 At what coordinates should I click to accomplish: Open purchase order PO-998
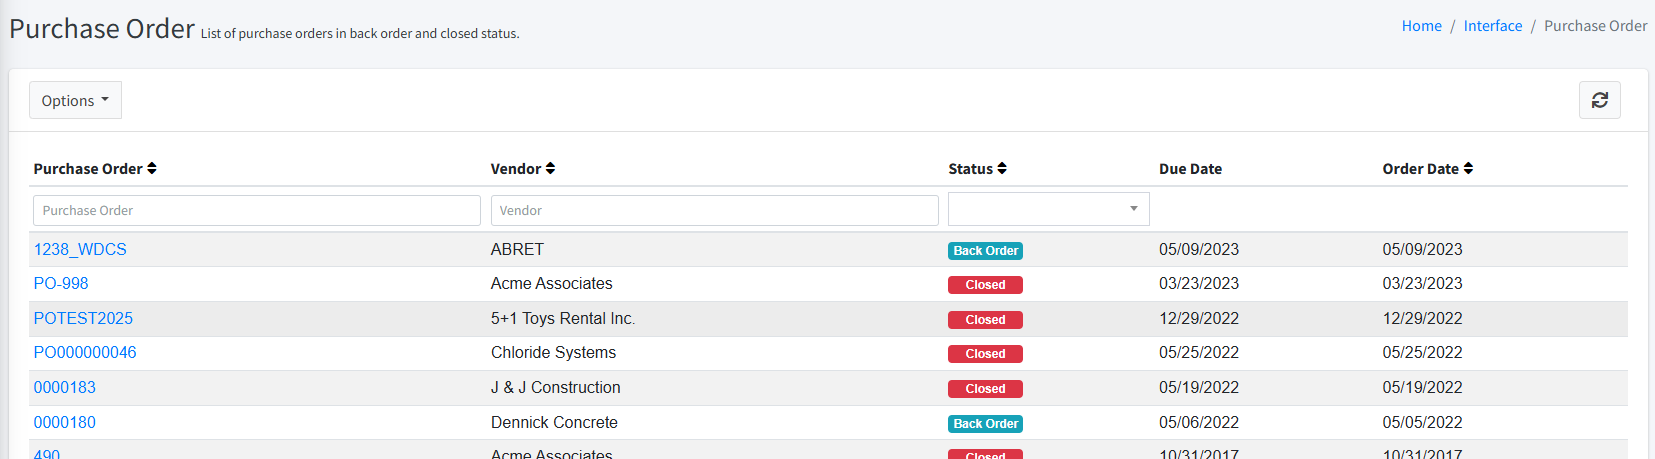tap(61, 283)
